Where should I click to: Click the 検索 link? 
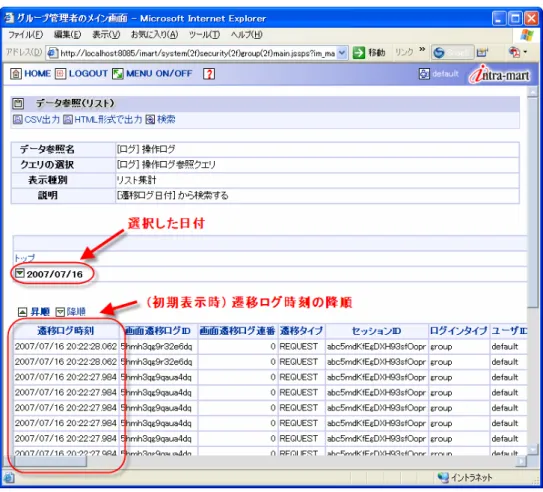pos(166,119)
